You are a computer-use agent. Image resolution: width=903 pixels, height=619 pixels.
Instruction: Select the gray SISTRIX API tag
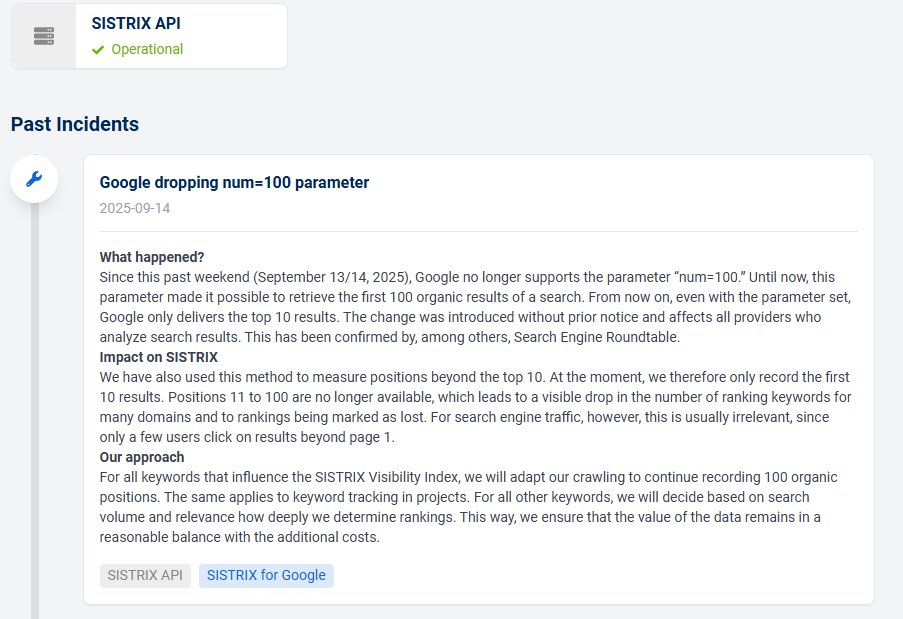tap(145, 575)
